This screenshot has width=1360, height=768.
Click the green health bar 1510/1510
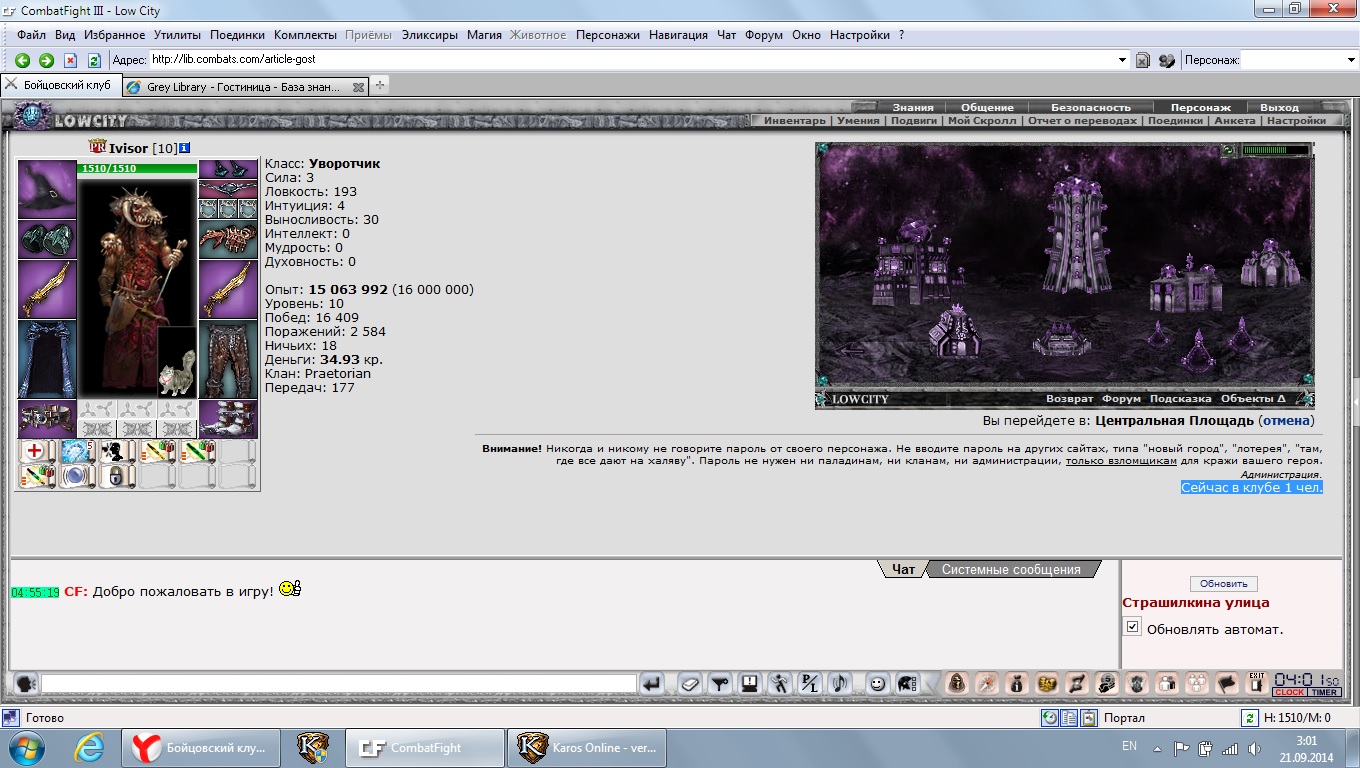coord(137,169)
